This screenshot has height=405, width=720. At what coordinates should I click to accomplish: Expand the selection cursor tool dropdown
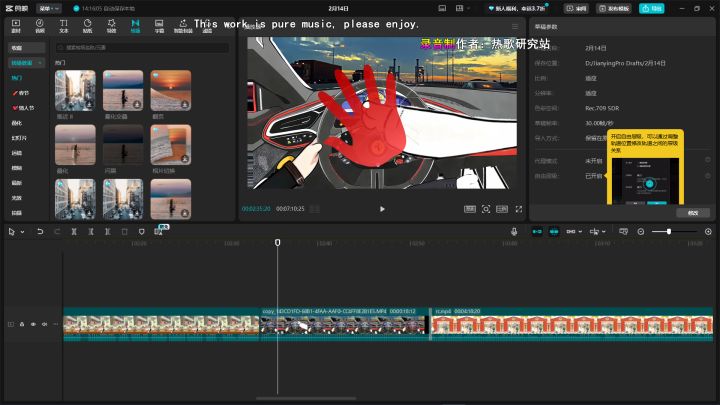(x=23, y=231)
